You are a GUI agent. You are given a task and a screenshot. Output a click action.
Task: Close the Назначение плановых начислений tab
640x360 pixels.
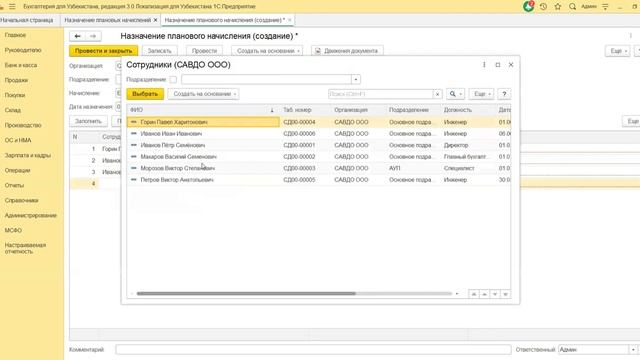tap(155, 20)
